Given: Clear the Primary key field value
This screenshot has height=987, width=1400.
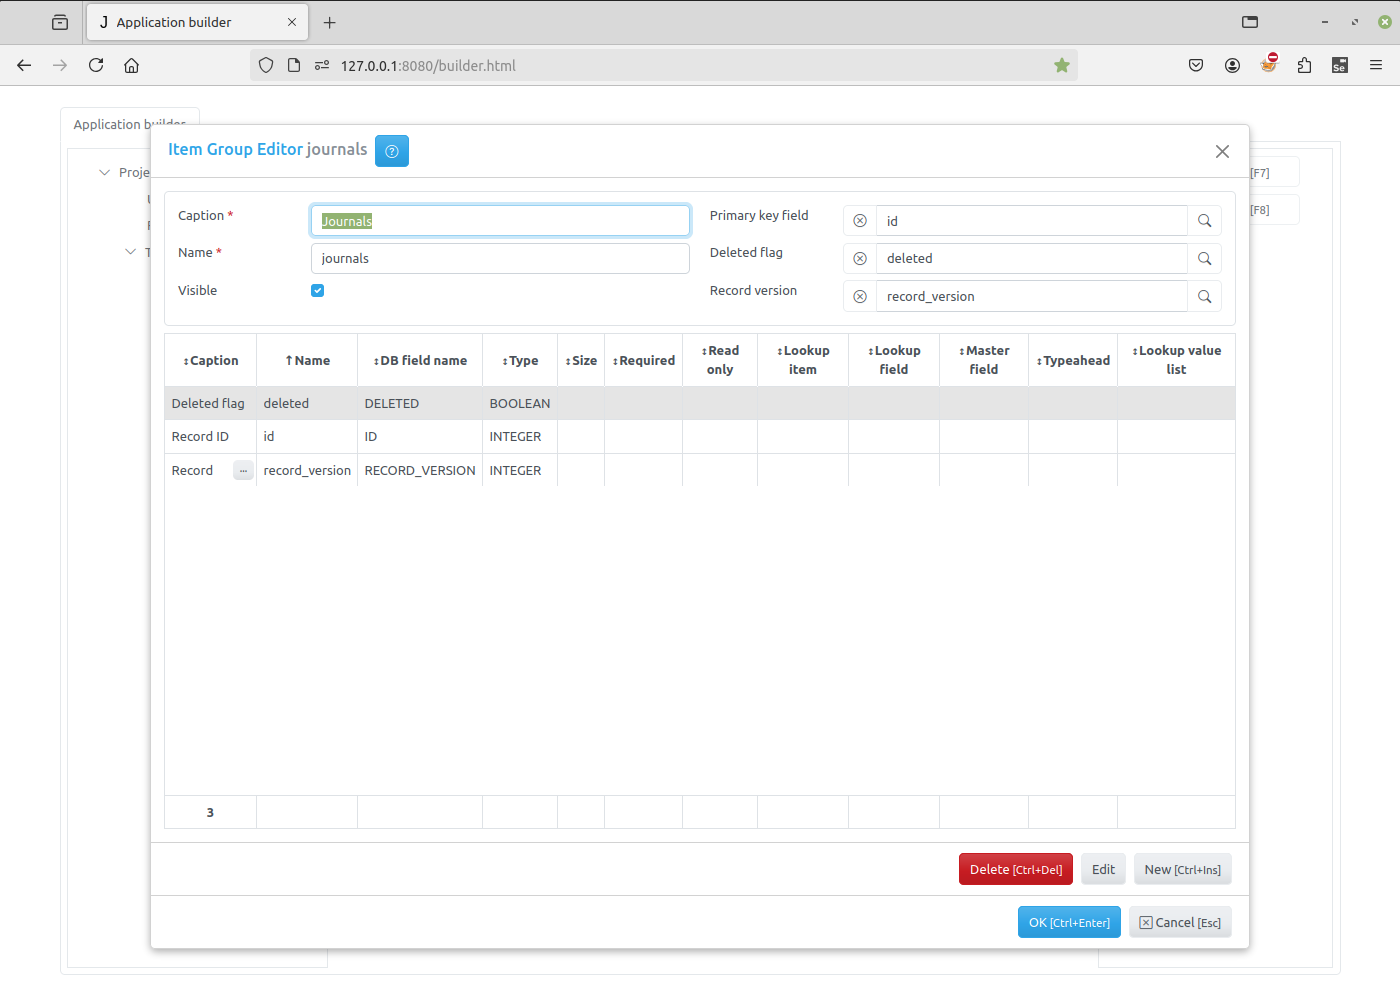Looking at the screenshot, I should [859, 221].
